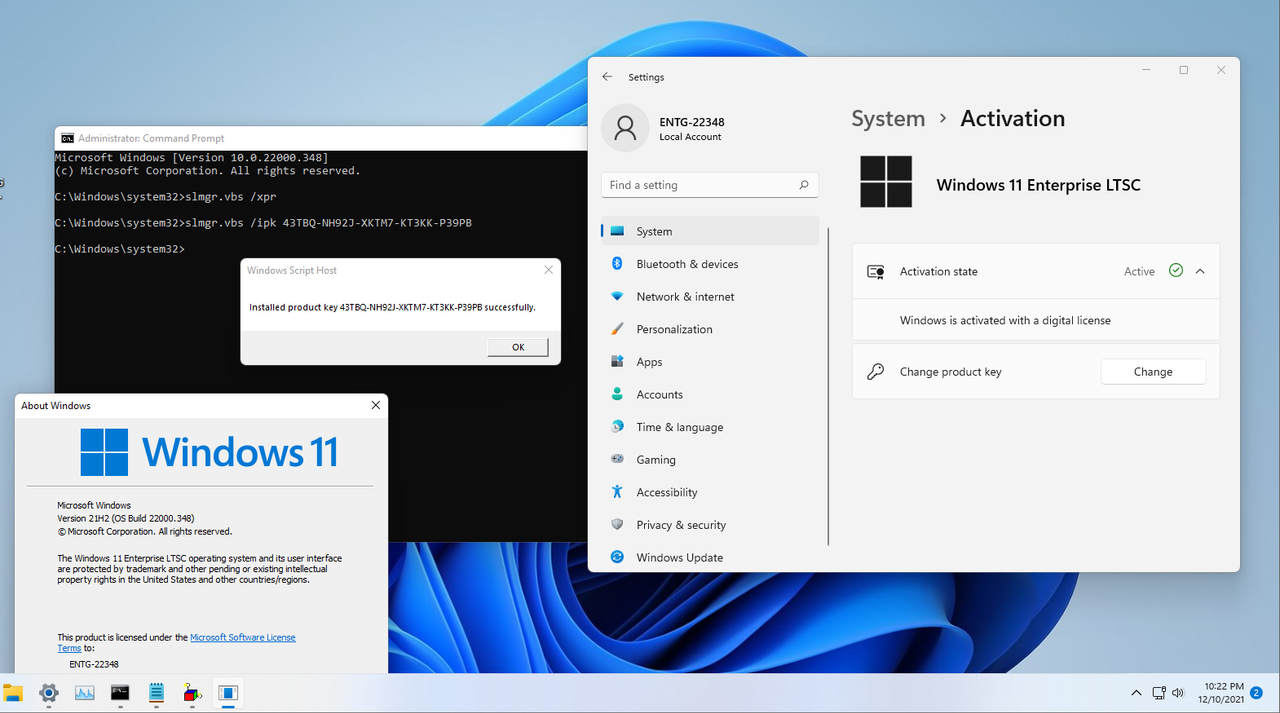
Task: Switch to the About Windows taskbar icon
Action: tap(228, 692)
